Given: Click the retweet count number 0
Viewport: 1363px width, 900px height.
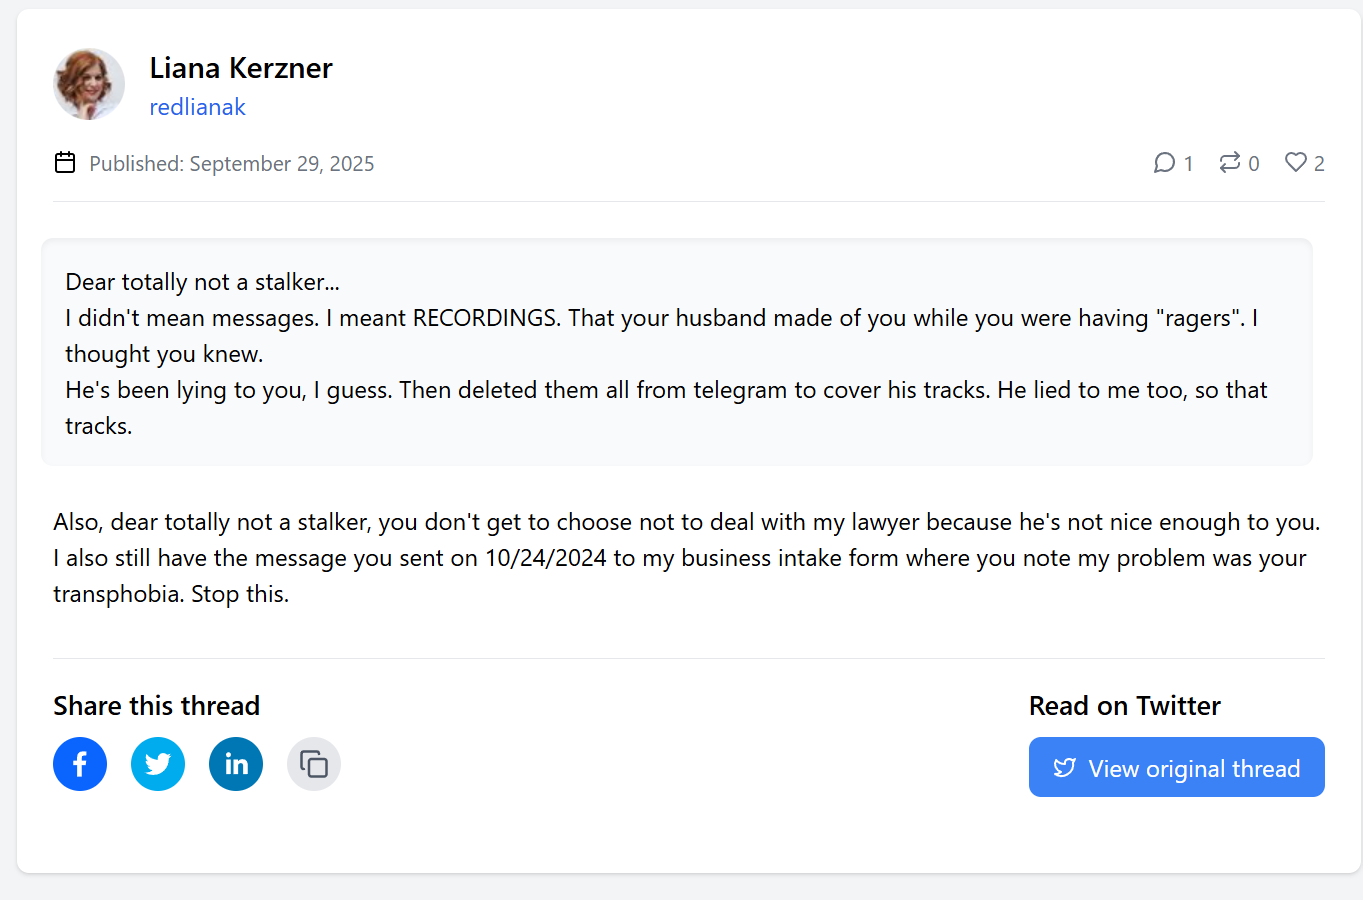Looking at the screenshot, I should [x=1254, y=163].
